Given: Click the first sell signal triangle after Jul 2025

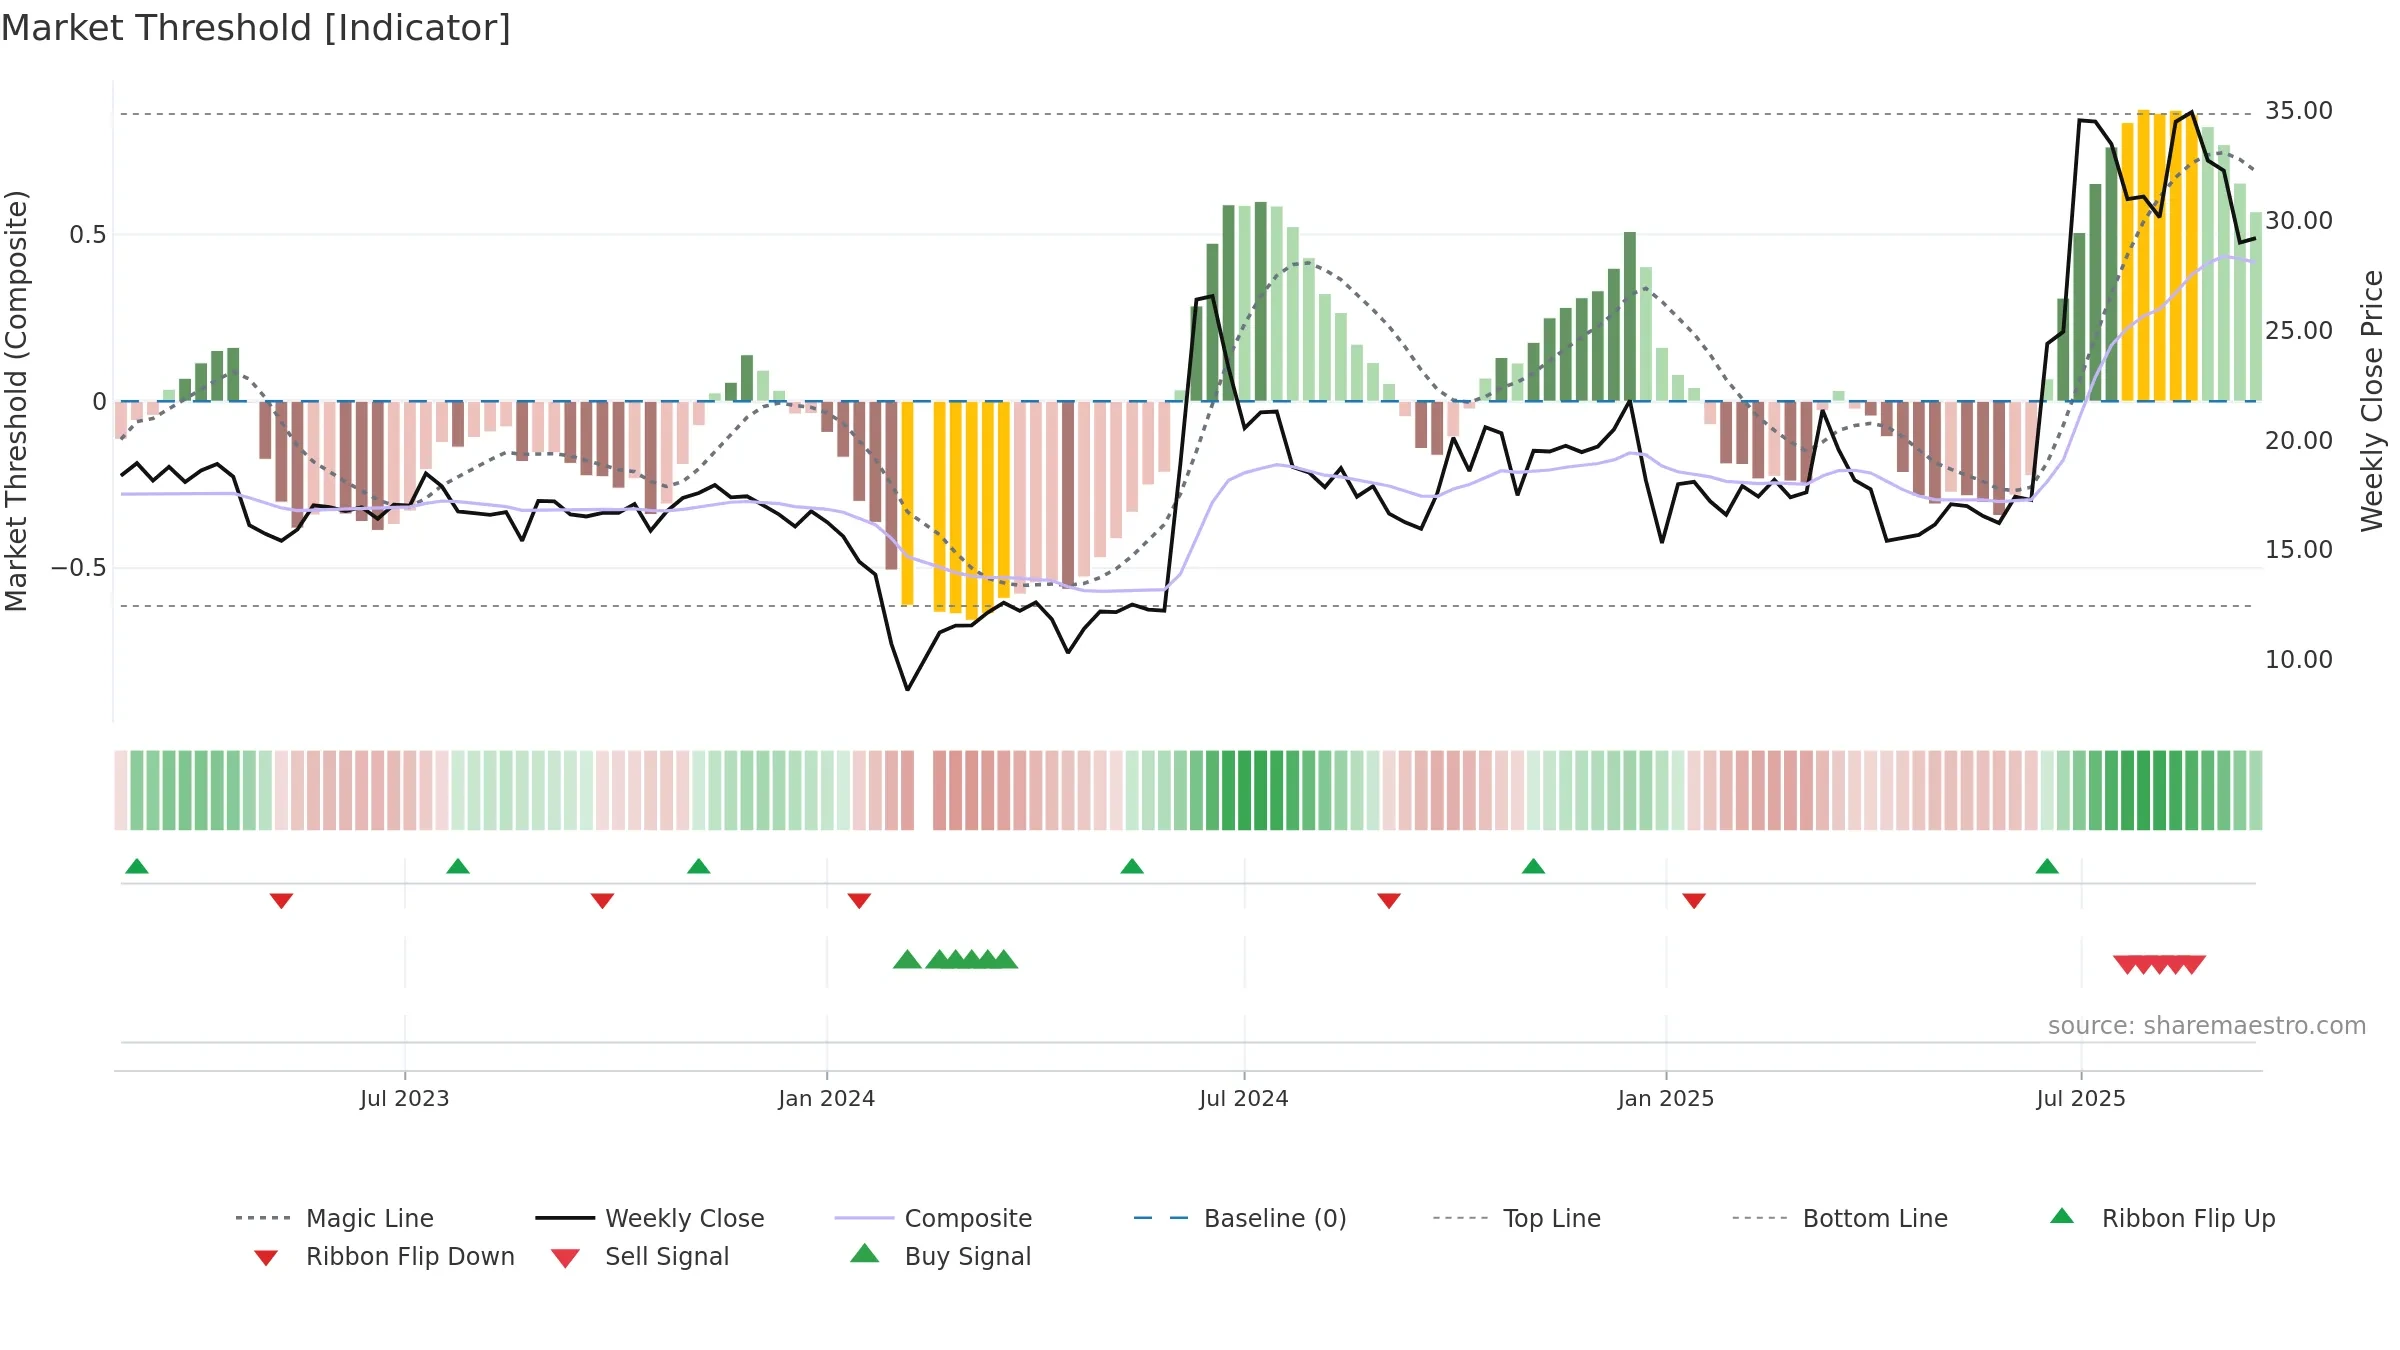Looking at the screenshot, I should tap(2127, 965).
